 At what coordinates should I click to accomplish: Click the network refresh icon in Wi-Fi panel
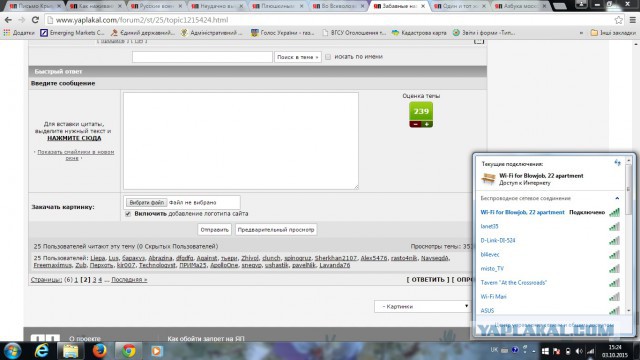click(x=617, y=163)
